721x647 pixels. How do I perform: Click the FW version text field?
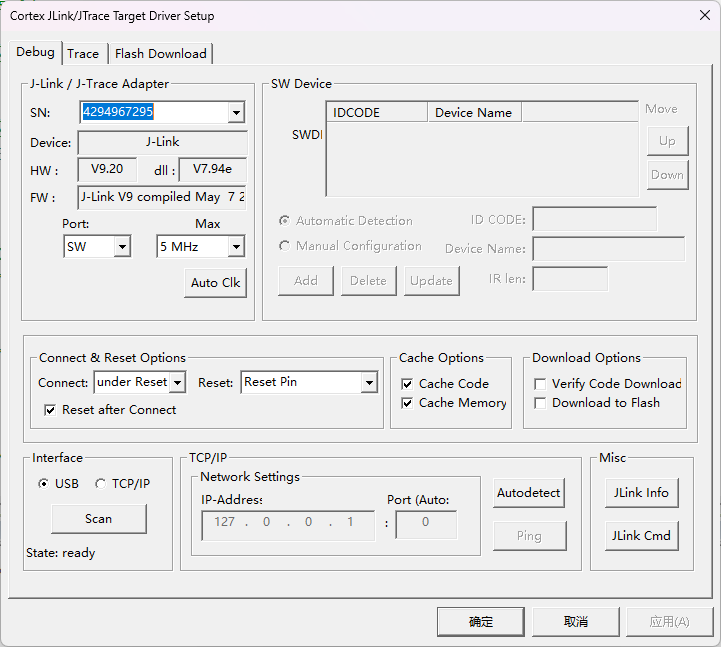(162, 197)
